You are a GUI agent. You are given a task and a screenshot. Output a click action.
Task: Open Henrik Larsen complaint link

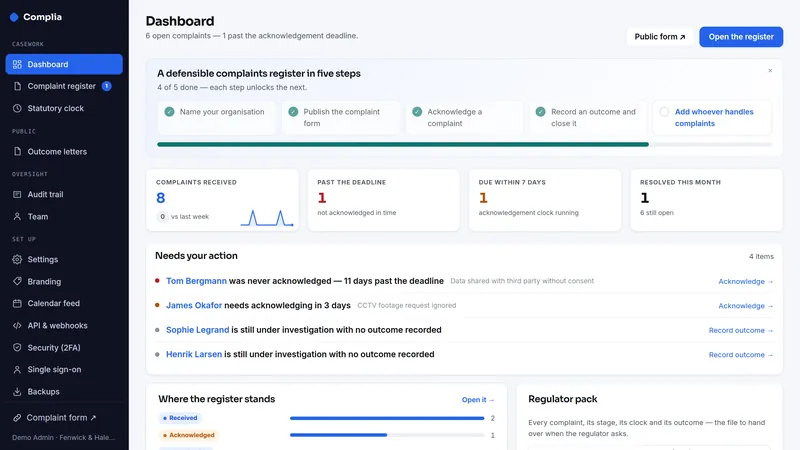[x=194, y=355]
